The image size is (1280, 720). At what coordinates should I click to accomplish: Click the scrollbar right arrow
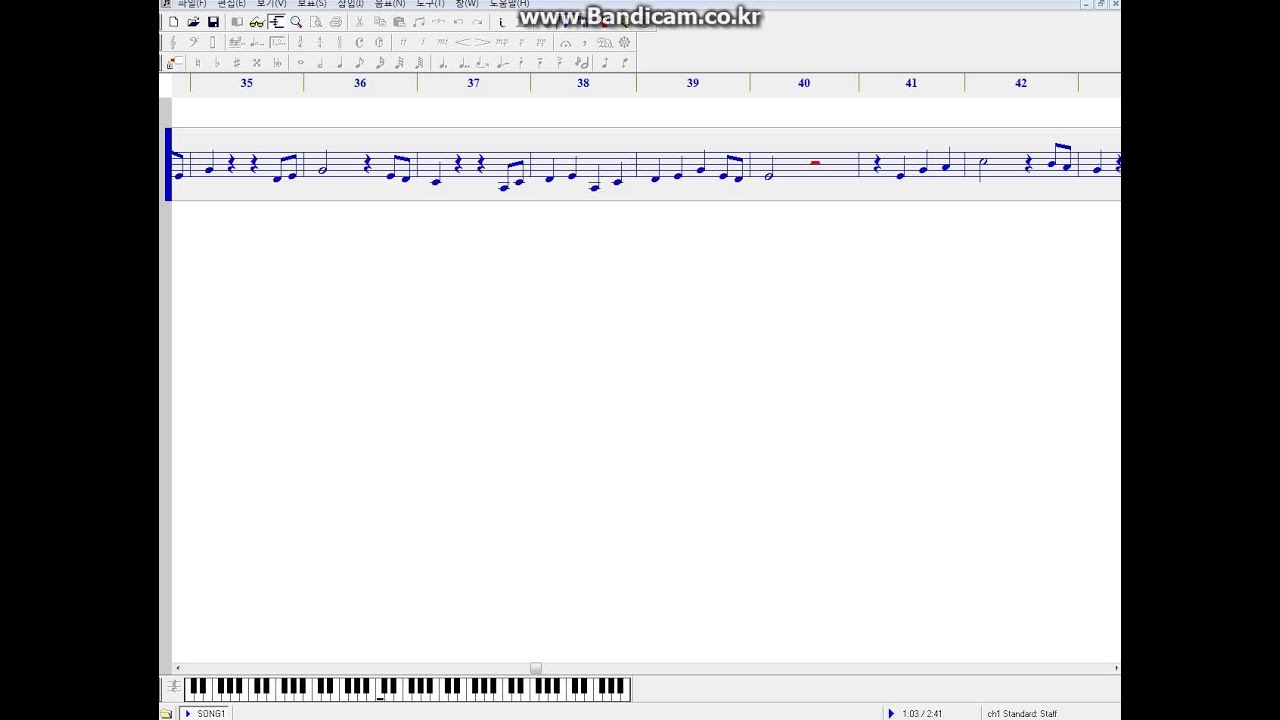click(x=1116, y=668)
